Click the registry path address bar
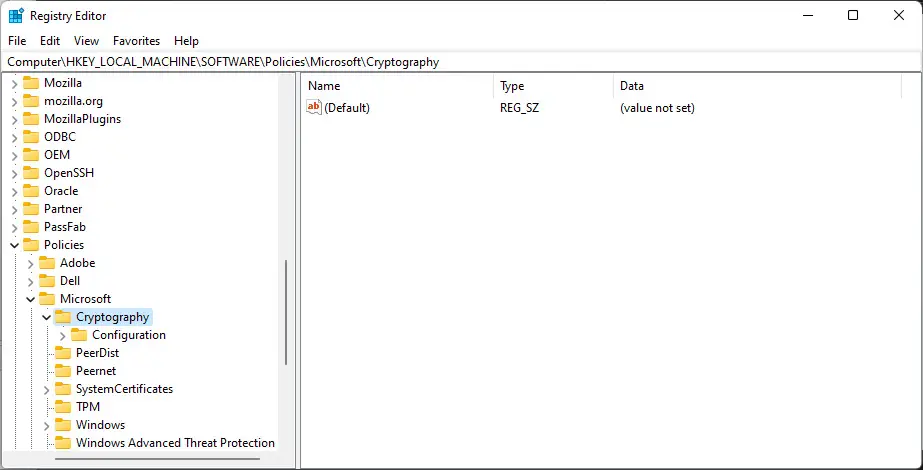 click(461, 62)
